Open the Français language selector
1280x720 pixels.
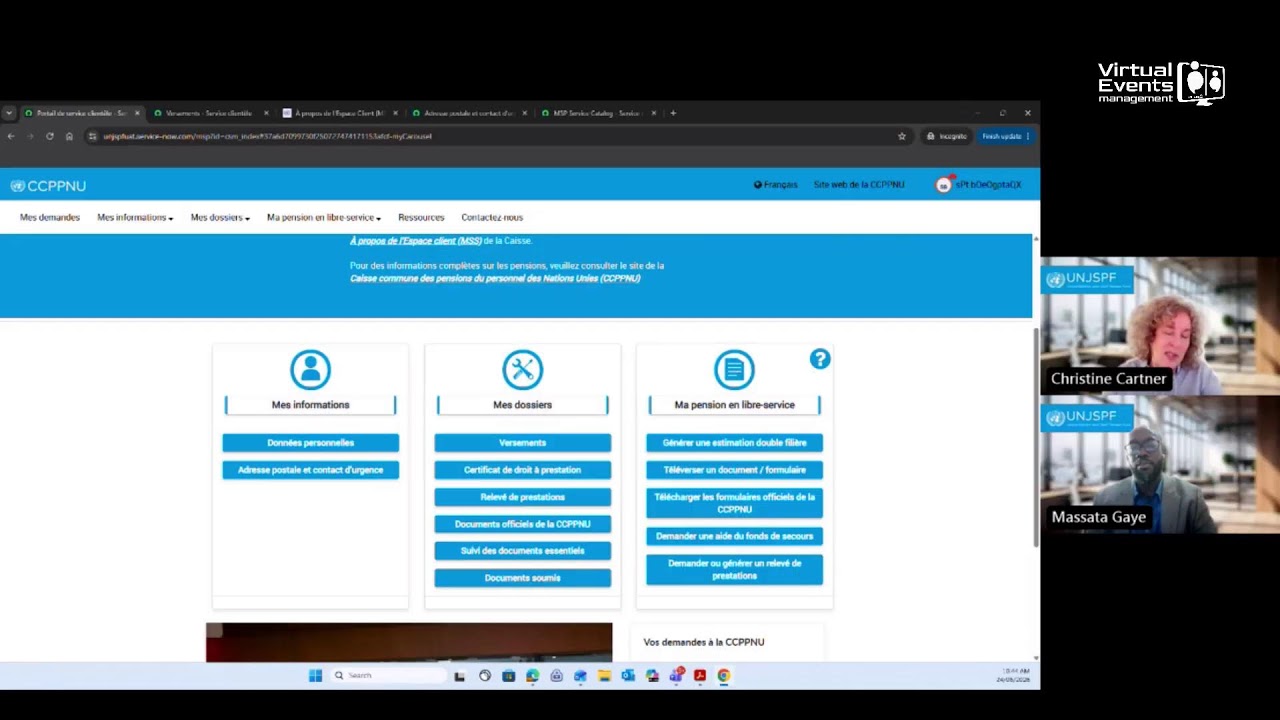[x=776, y=185]
